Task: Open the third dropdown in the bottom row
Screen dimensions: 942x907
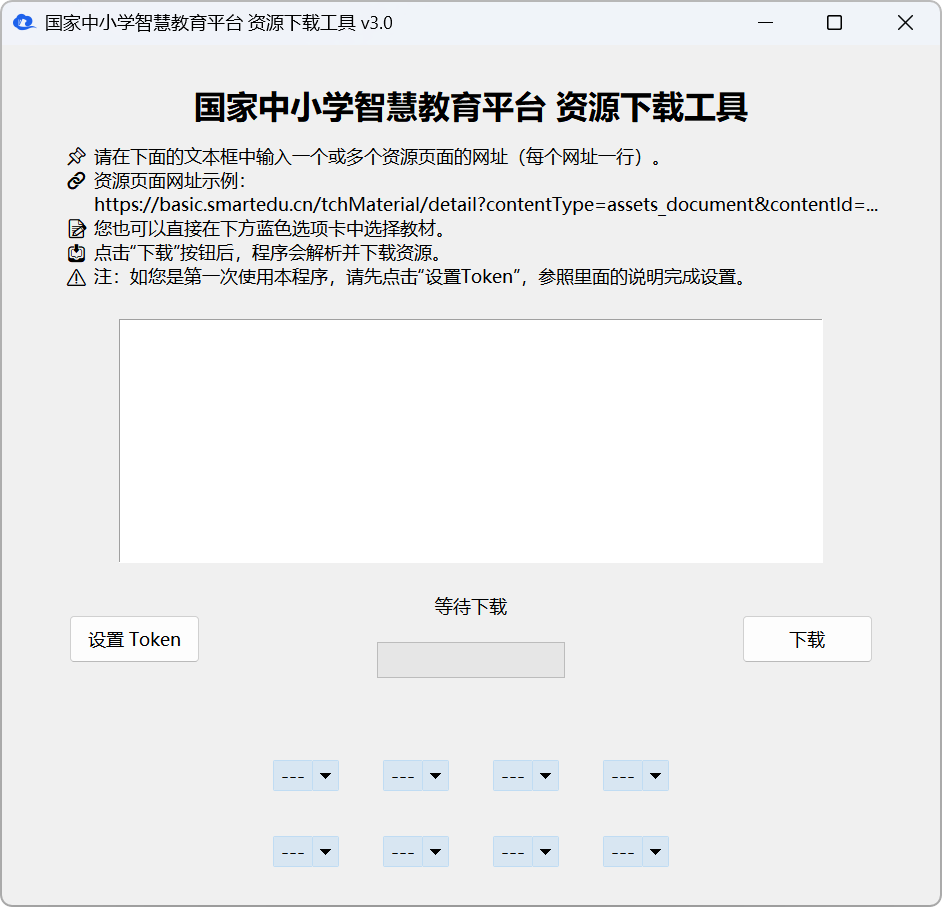Action: tap(525, 851)
